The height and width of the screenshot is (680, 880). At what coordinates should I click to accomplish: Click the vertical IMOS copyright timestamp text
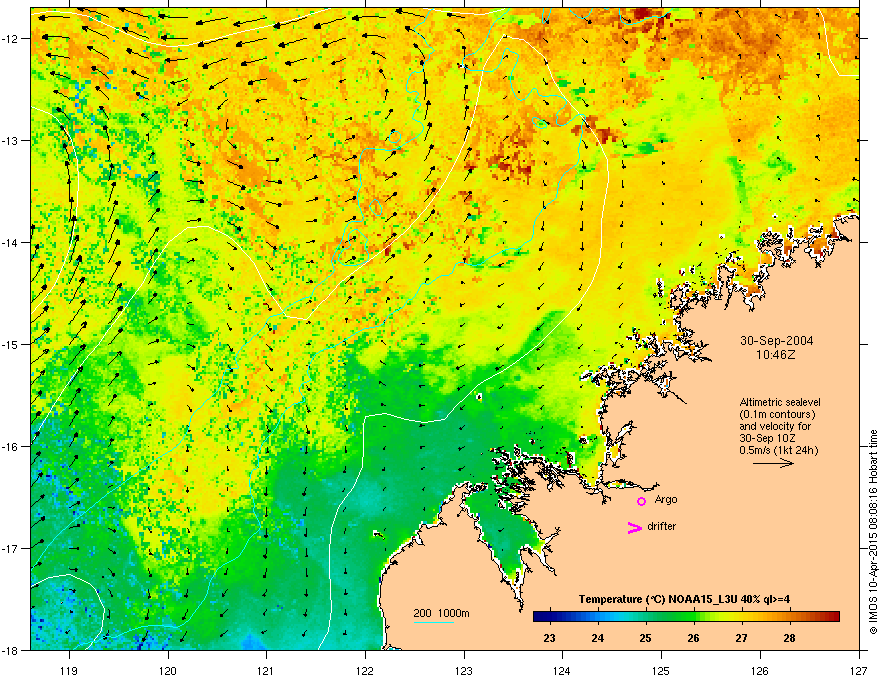point(873,532)
